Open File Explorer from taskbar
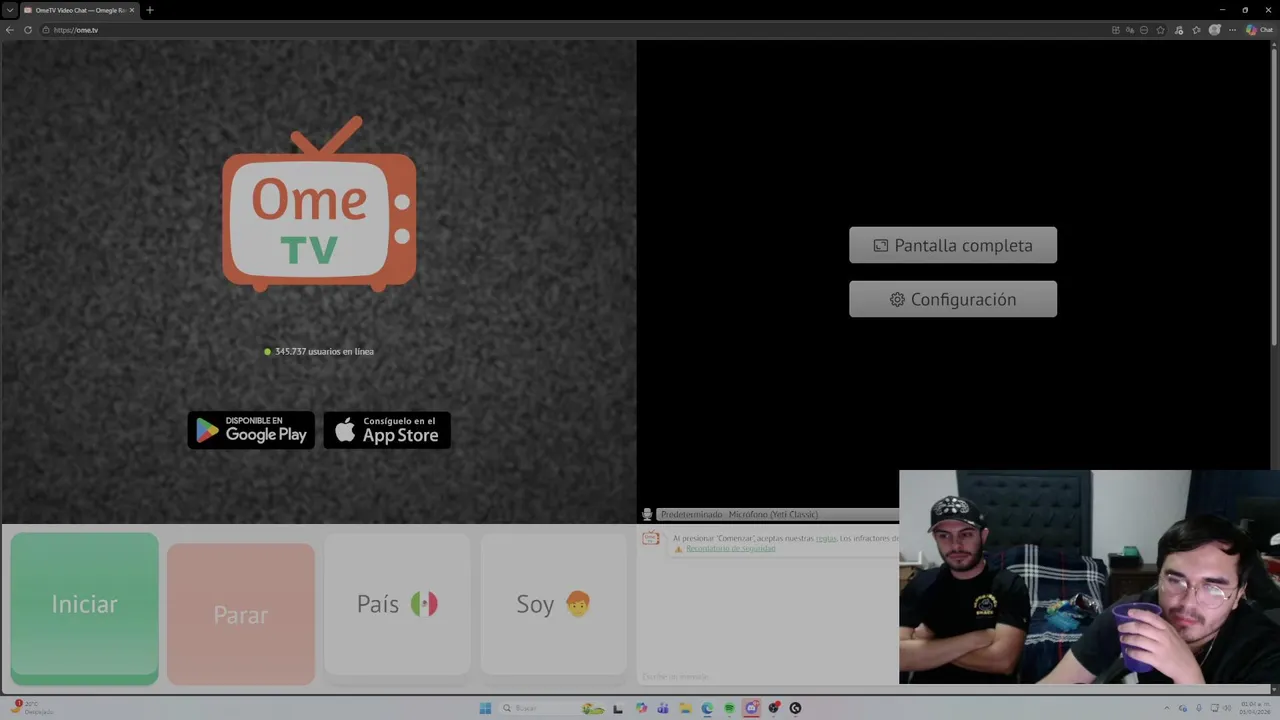The width and height of the screenshot is (1280, 720). [686, 708]
